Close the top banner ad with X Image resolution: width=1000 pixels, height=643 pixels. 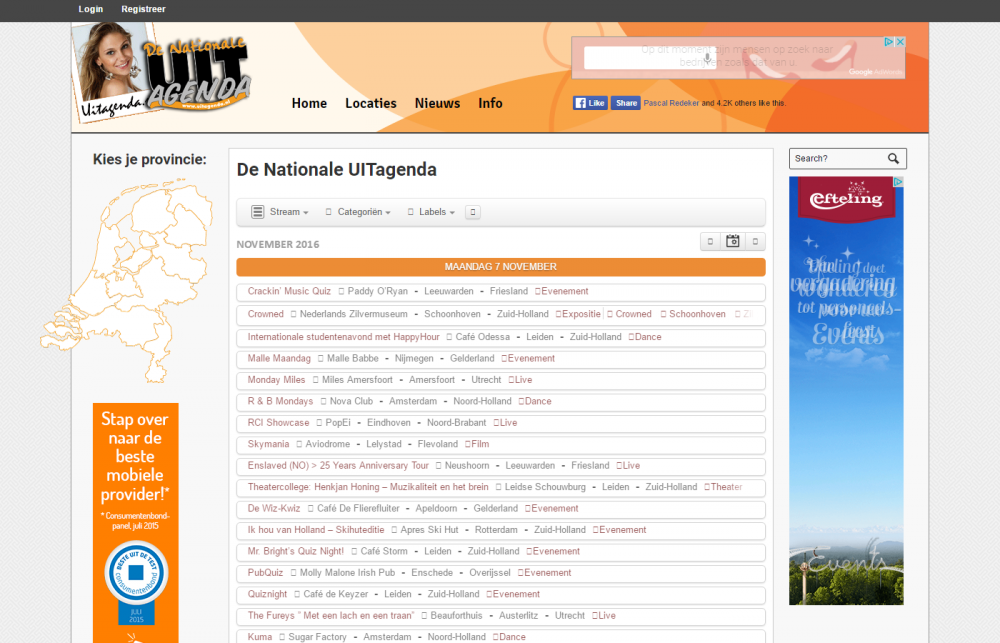[x=900, y=41]
